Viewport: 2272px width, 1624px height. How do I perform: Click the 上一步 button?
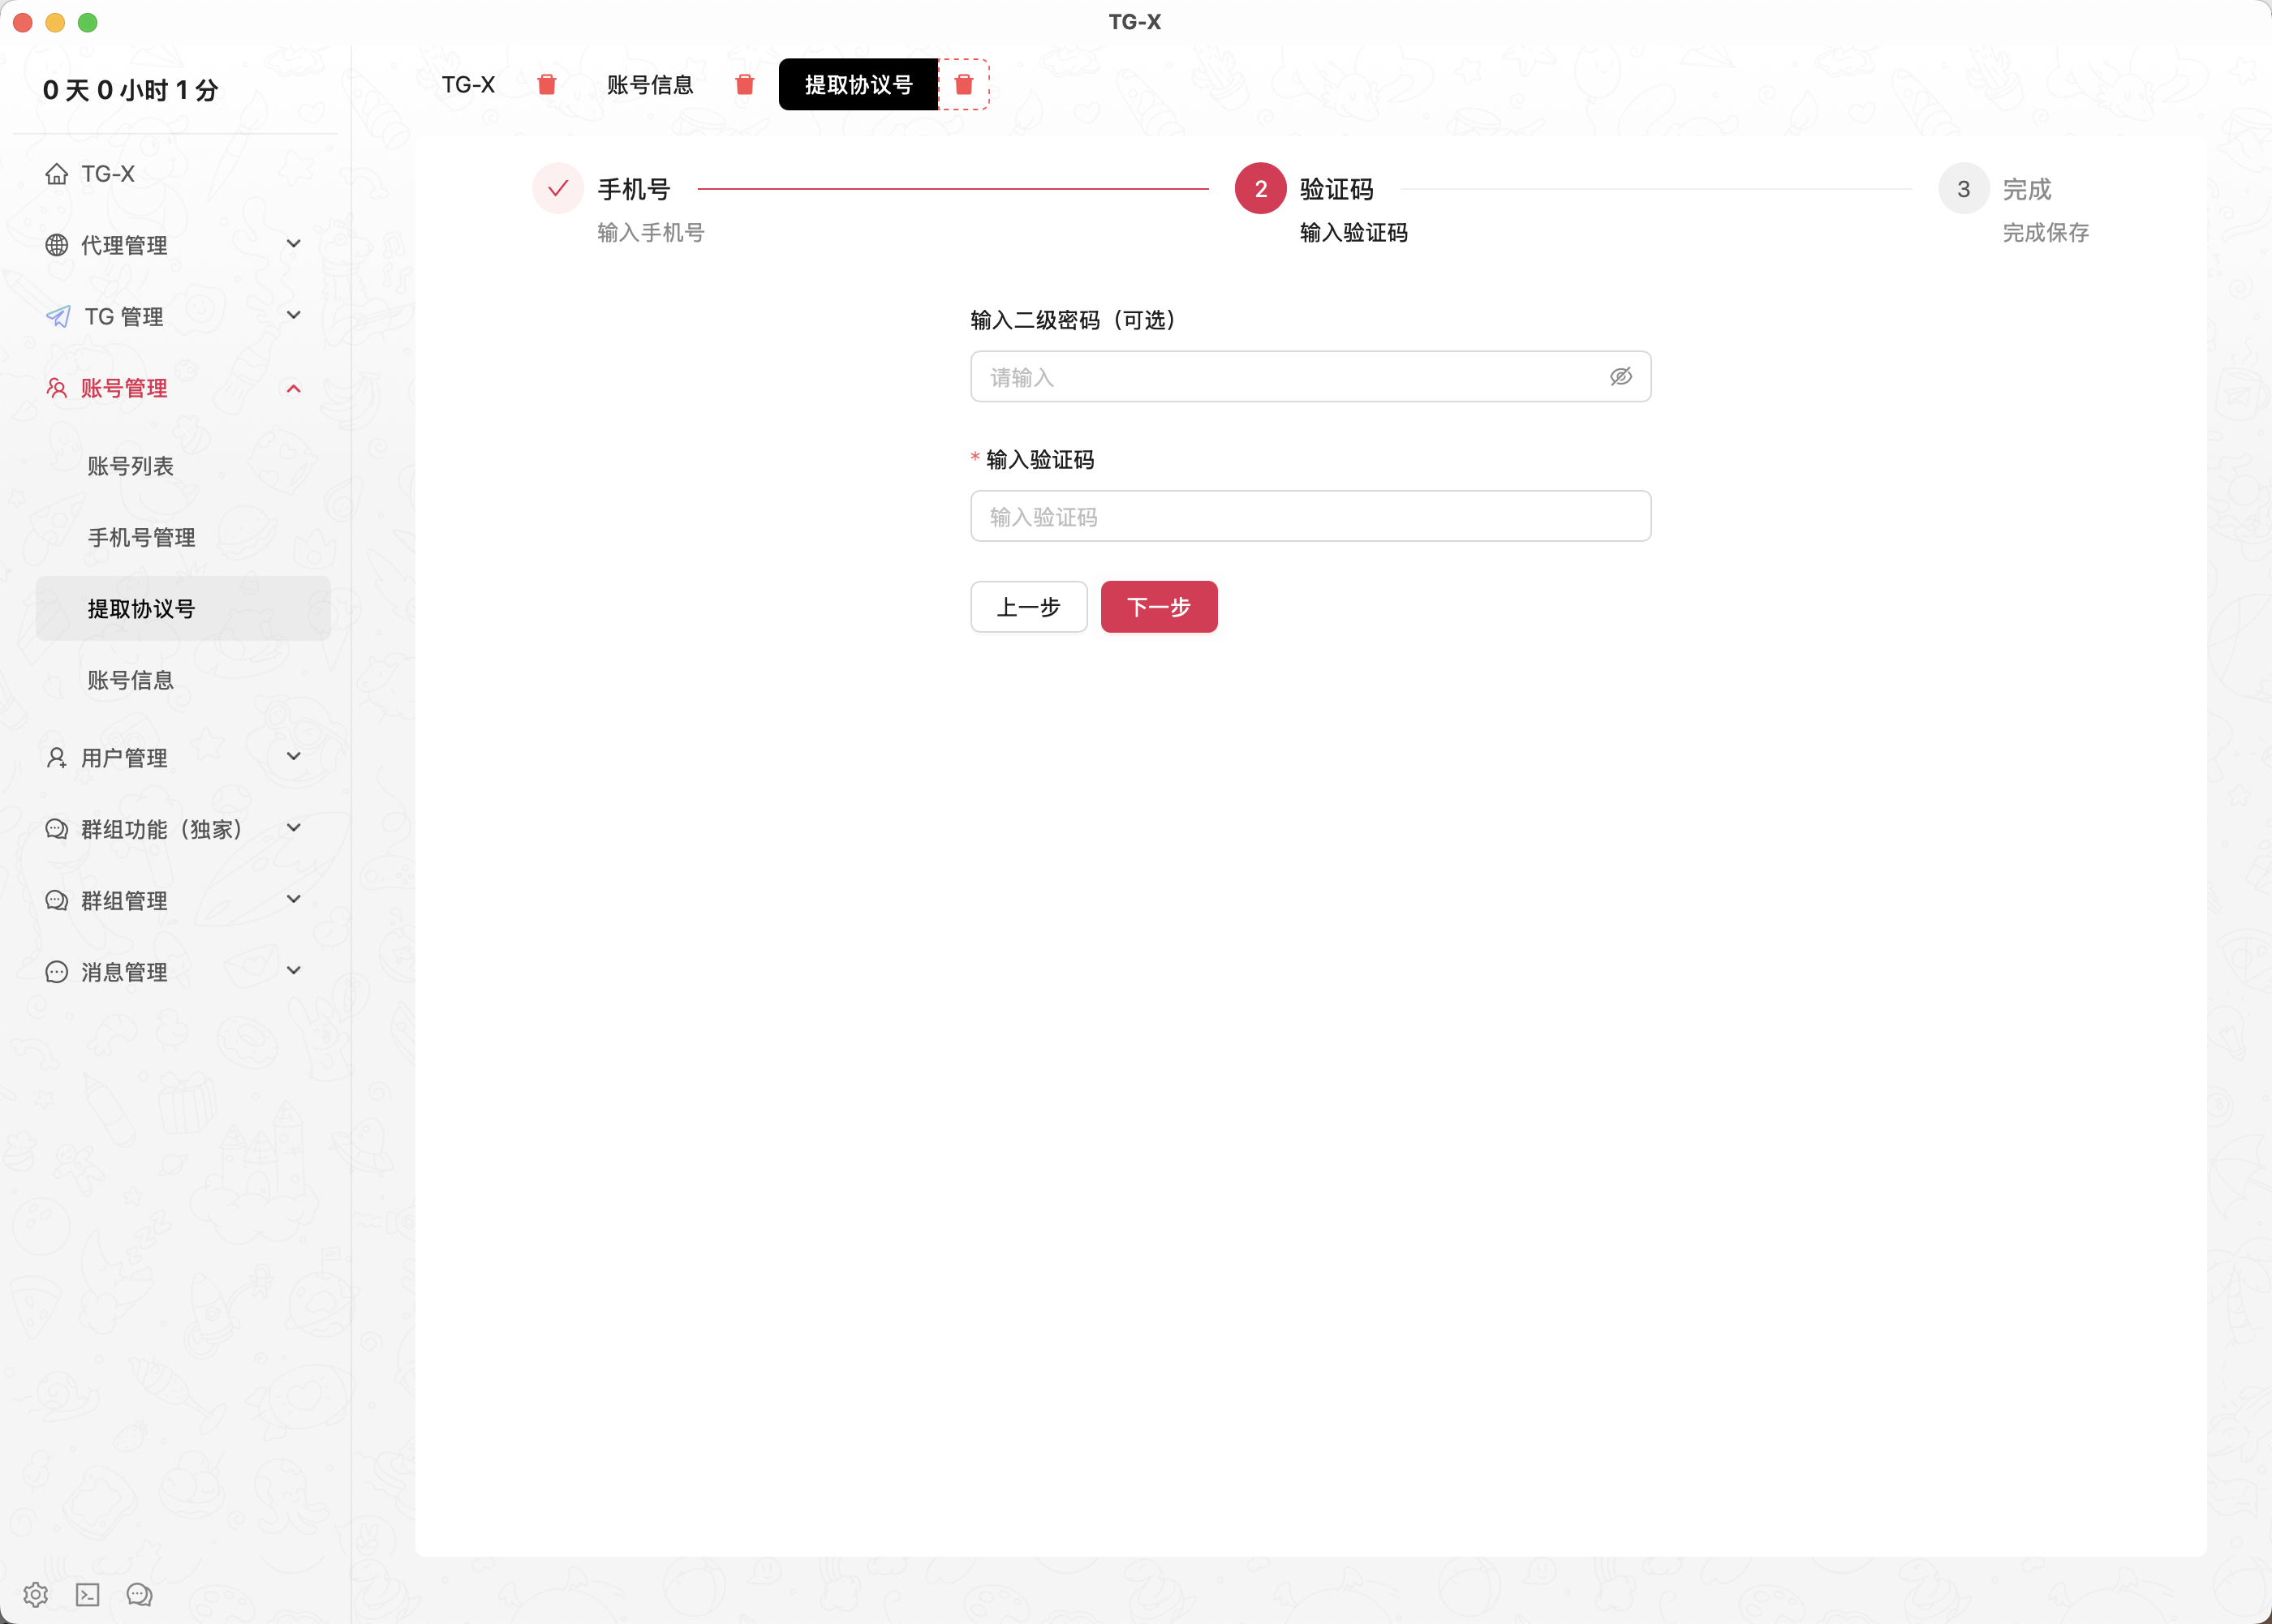point(1029,607)
